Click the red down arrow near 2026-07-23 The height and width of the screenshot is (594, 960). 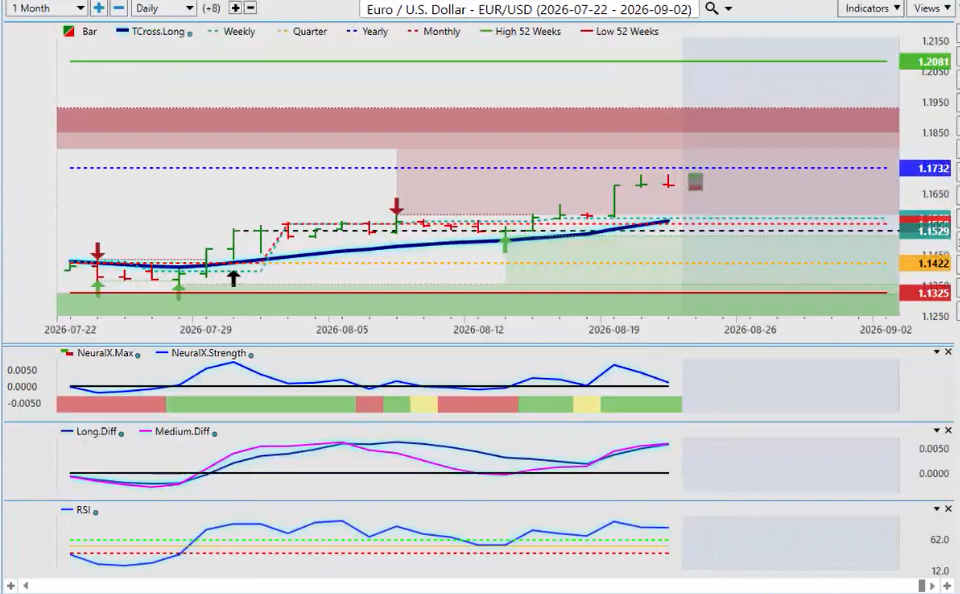point(97,251)
